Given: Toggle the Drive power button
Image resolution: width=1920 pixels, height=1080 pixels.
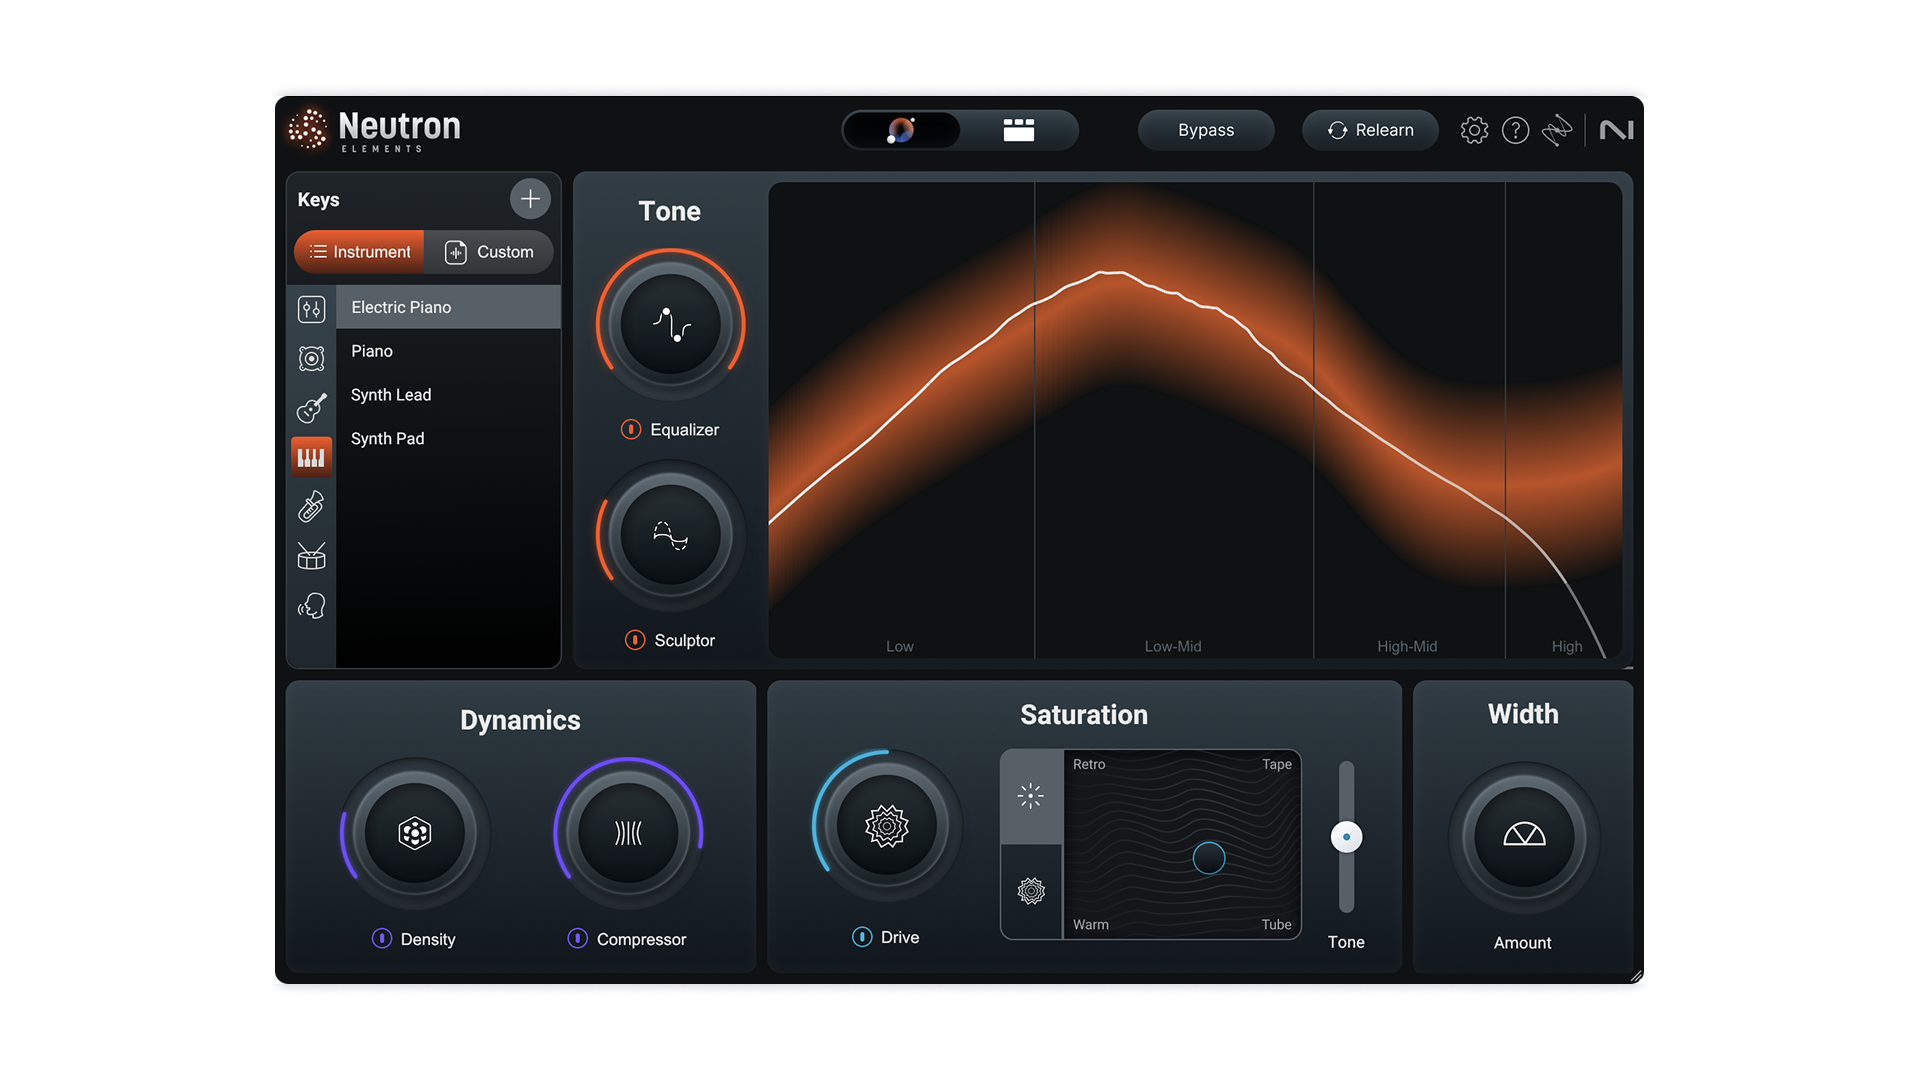Looking at the screenshot, I should [862, 937].
